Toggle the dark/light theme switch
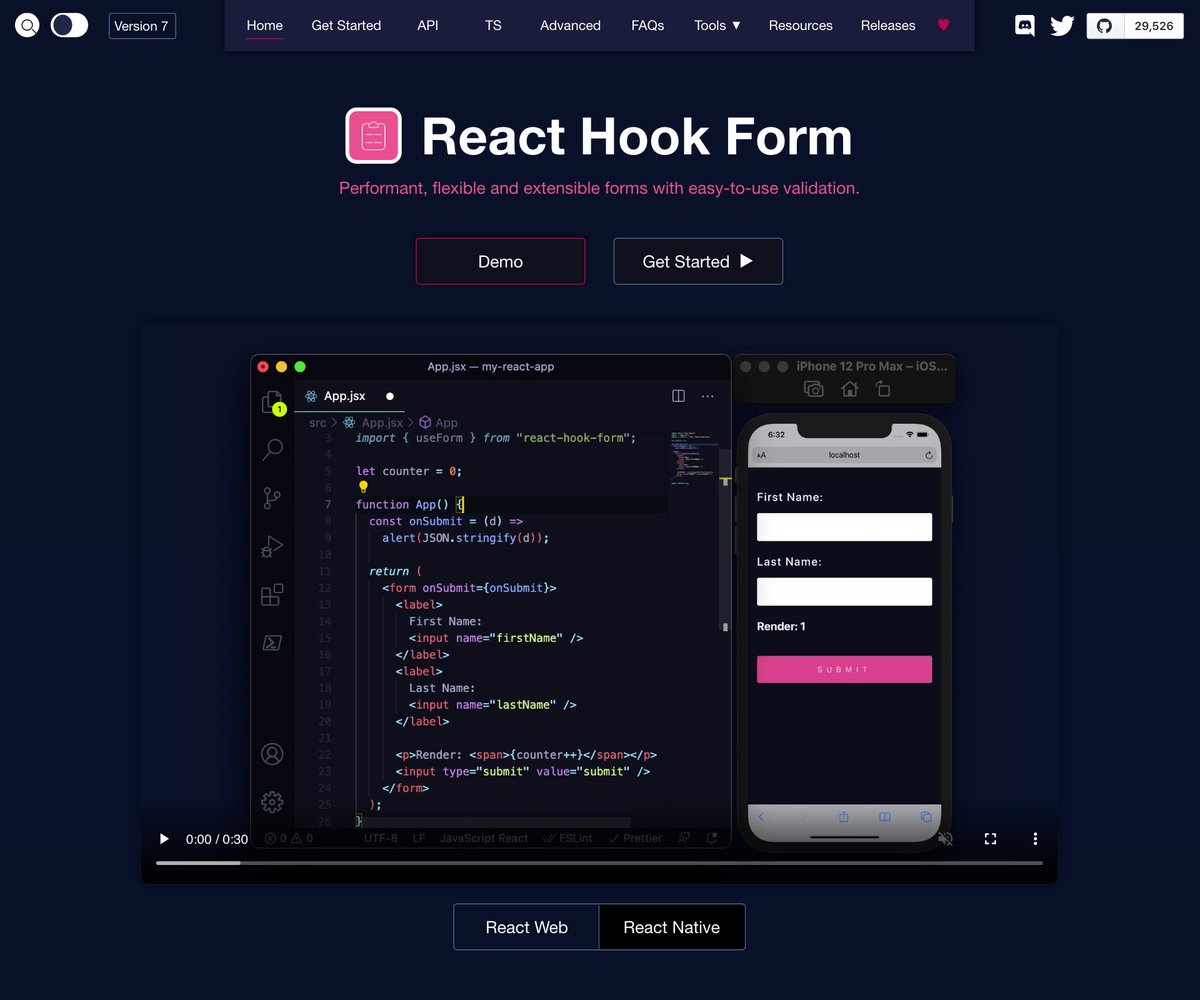Screen dimensions: 1200x1000 click(x=69, y=25)
